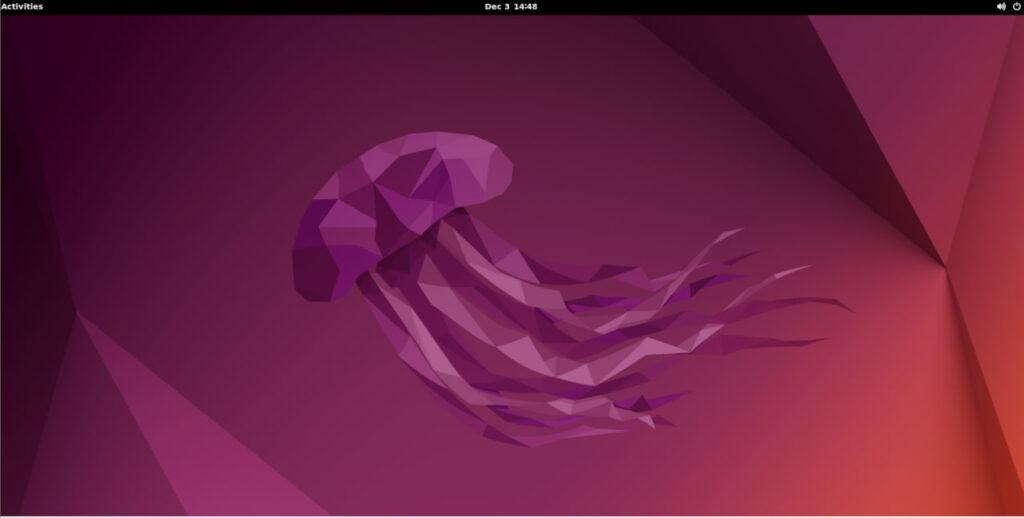This screenshot has height=518, width=1024.
Task: Open the Activities overview
Action: click(22, 7)
